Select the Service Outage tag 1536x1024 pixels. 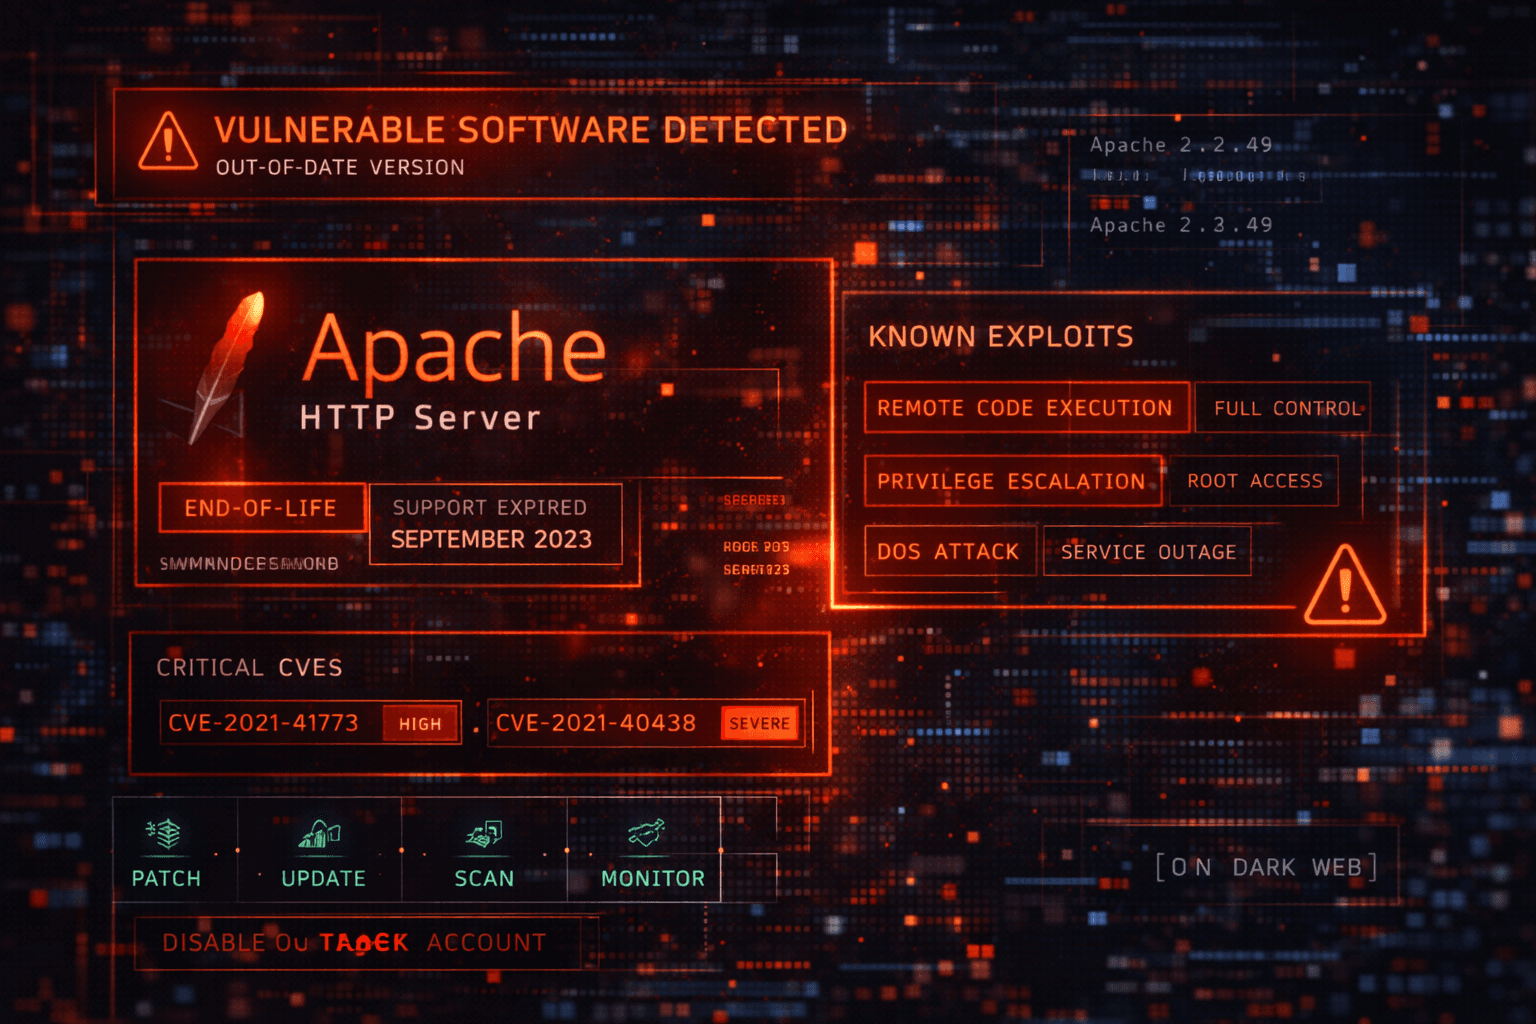pos(1147,551)
